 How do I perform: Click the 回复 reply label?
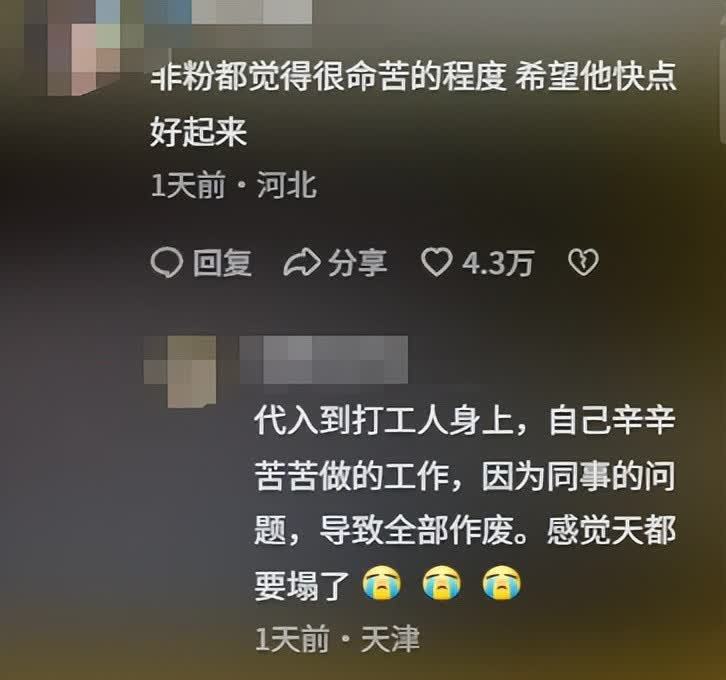(x=222, y=263)
